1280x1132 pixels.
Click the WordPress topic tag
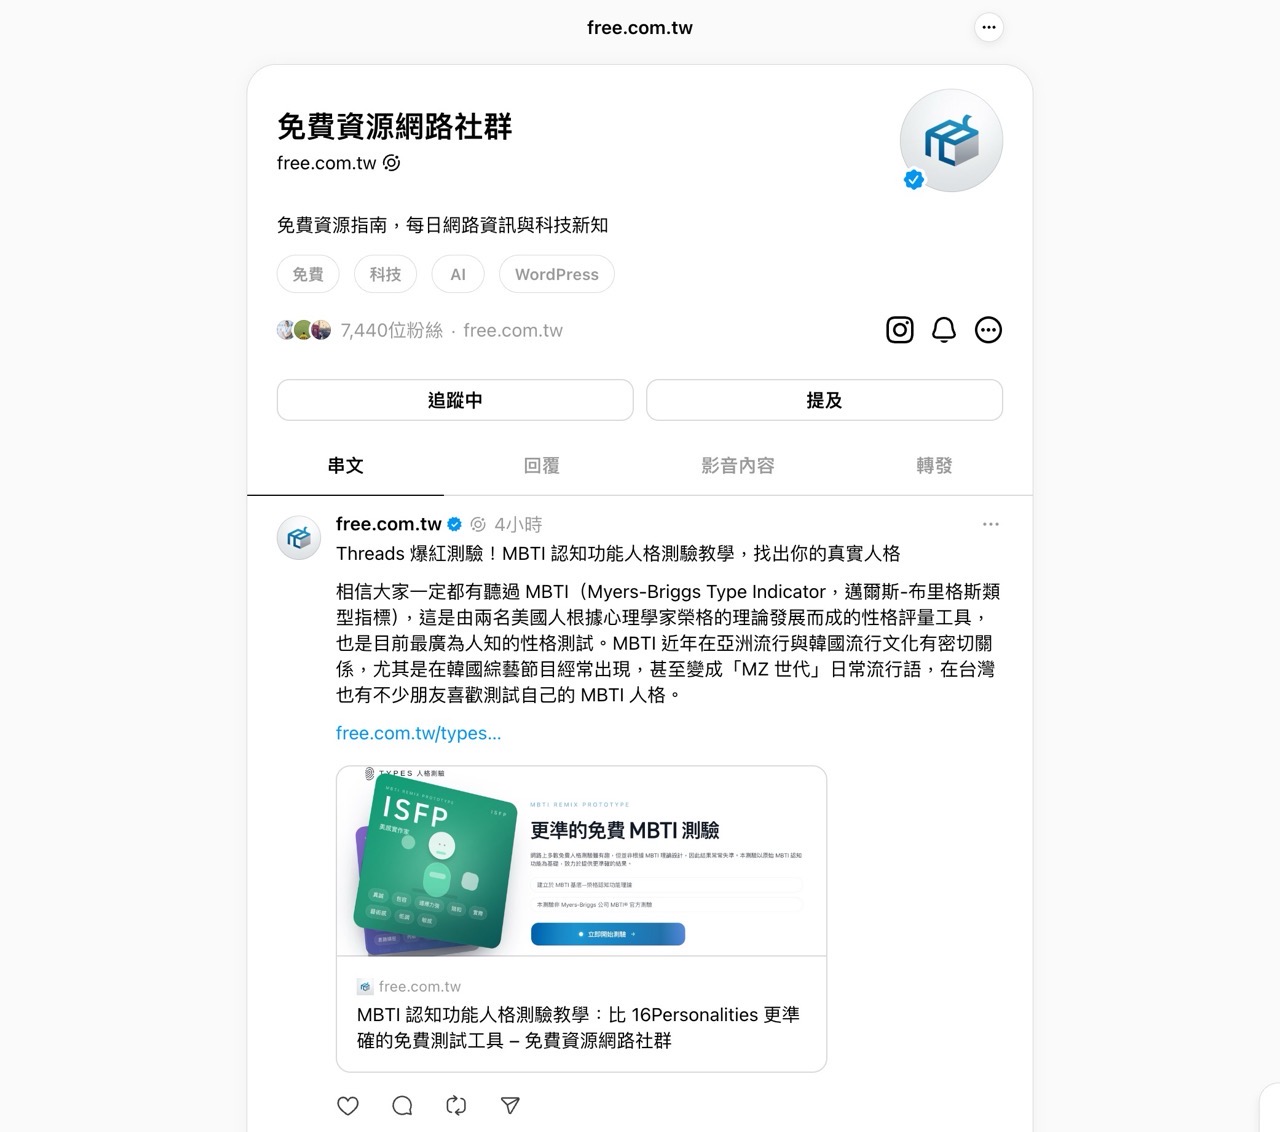point(556,273)
